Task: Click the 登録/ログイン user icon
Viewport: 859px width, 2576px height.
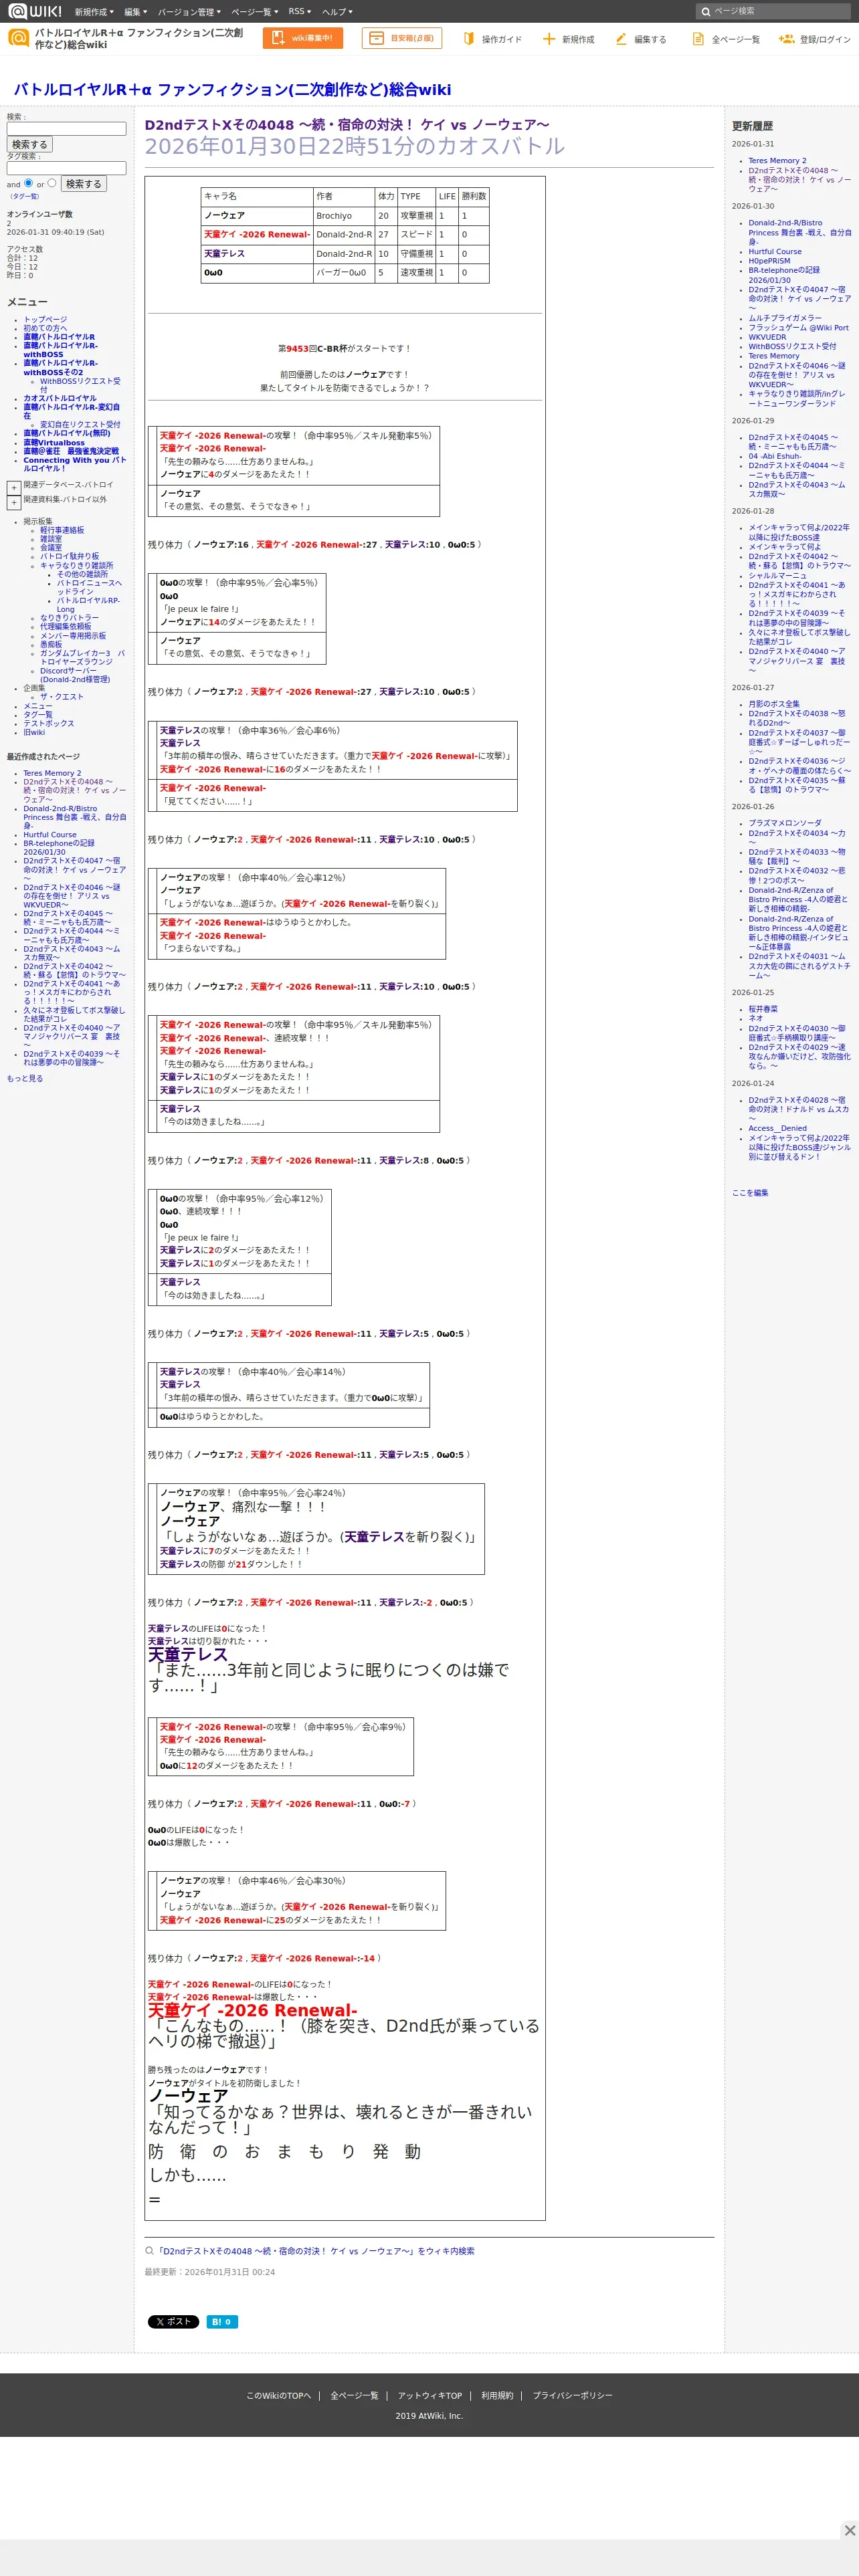Action: tap(786, 39)
